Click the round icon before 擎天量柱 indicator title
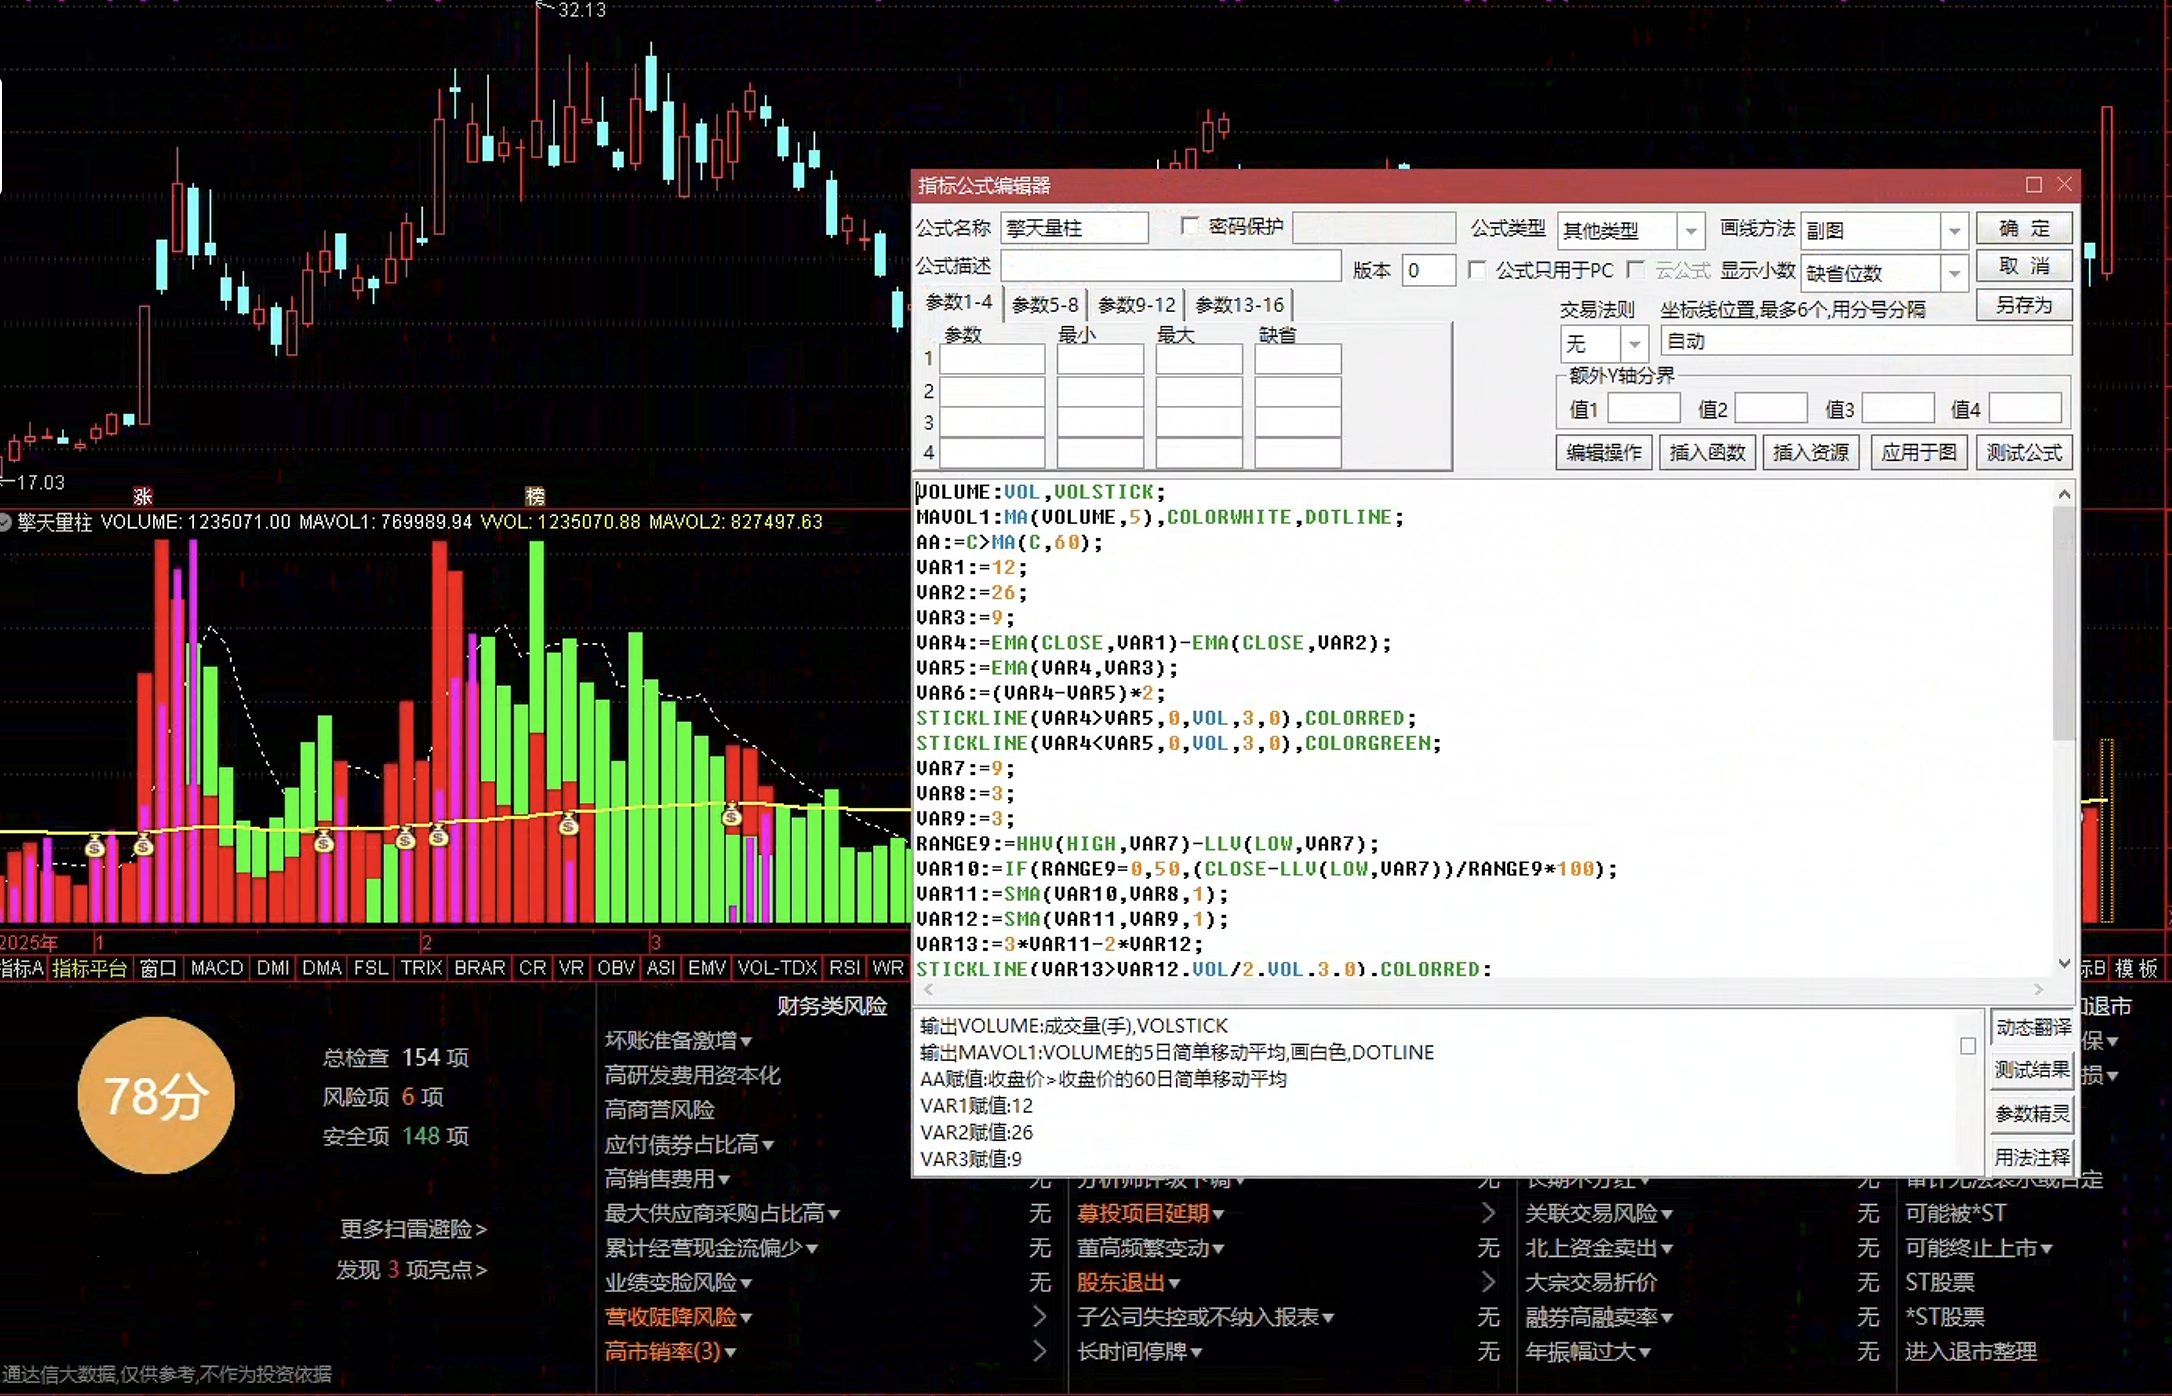 tap(5, 522)
